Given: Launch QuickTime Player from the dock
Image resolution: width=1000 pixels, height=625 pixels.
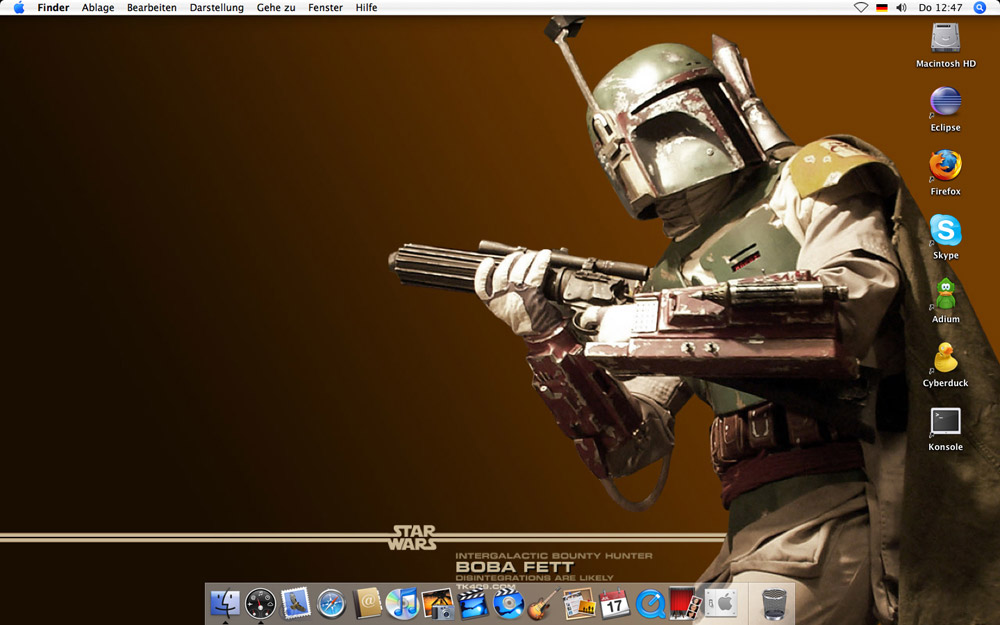Looking at the screenshot, I should pos(650,603).
